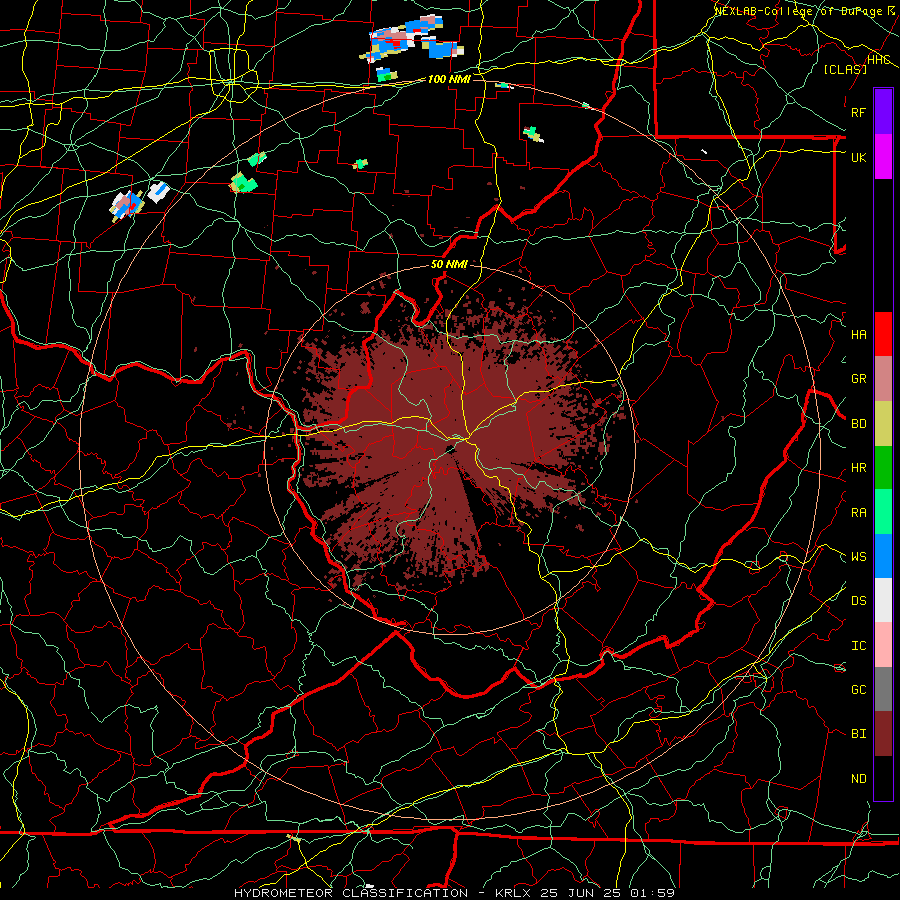Click the "25 JUN 25" date text
This screenshot has height=900, width=900.
pos(580,893)
